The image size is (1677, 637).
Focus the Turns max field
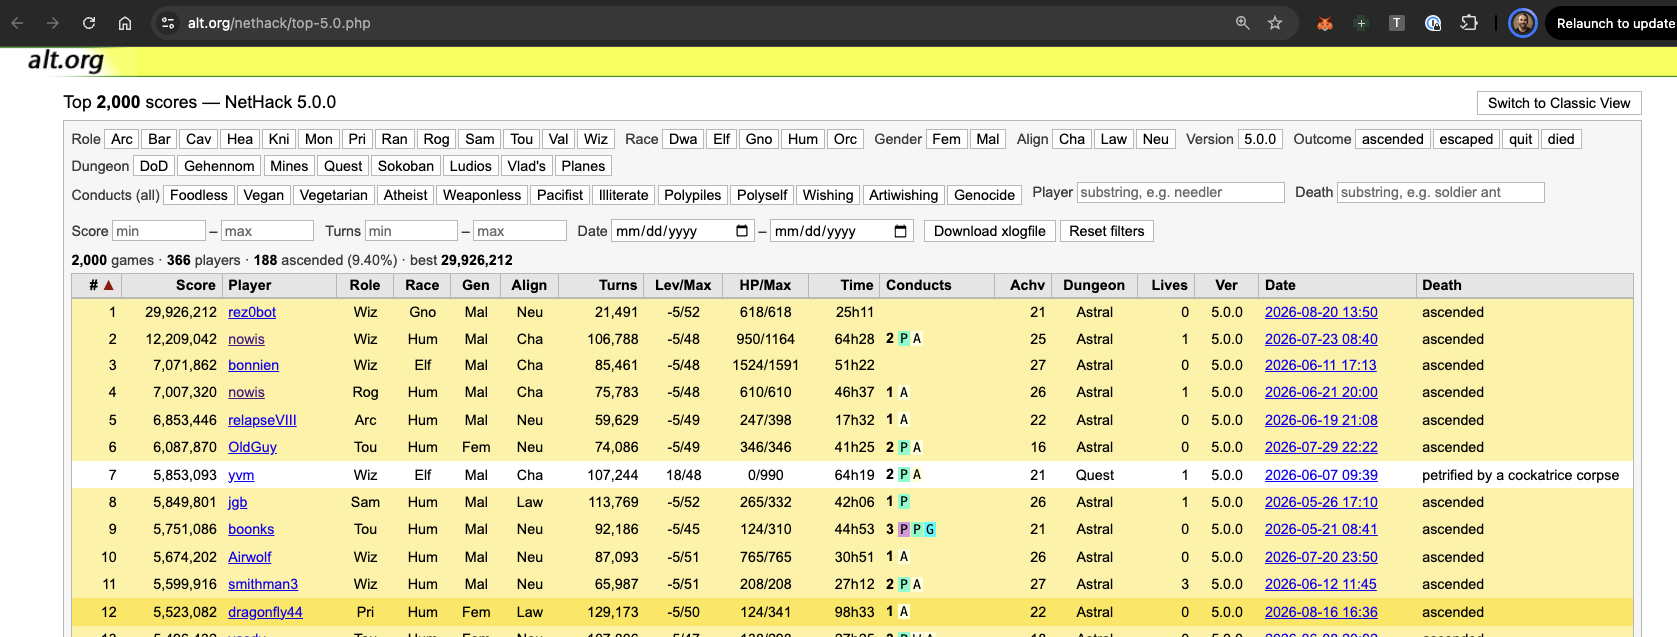(520, 231)
